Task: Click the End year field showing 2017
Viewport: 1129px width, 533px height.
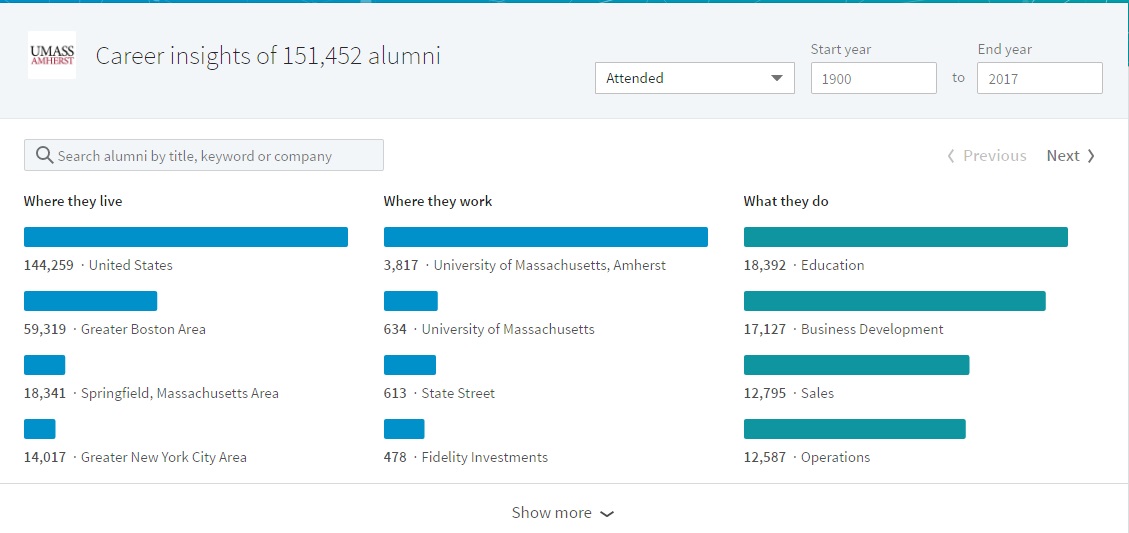Action: pos(1039,78)
